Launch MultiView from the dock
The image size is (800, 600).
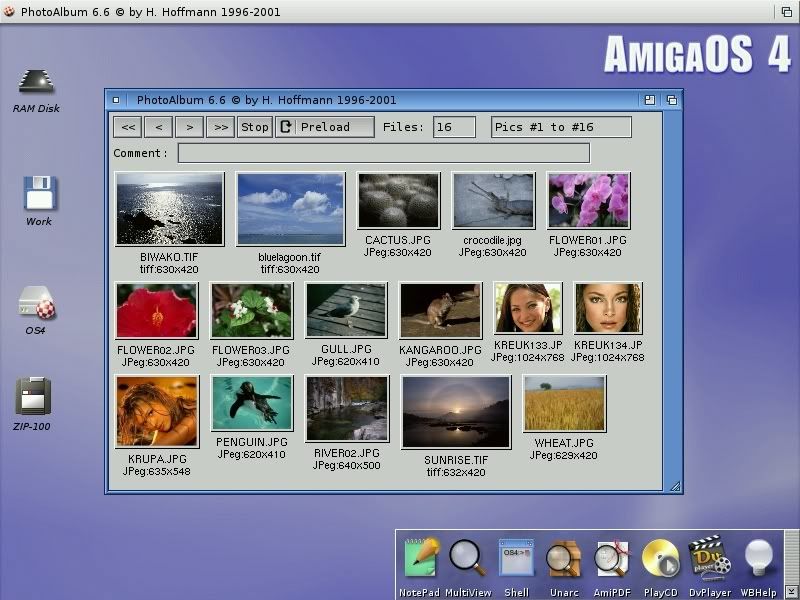[467, 559]
